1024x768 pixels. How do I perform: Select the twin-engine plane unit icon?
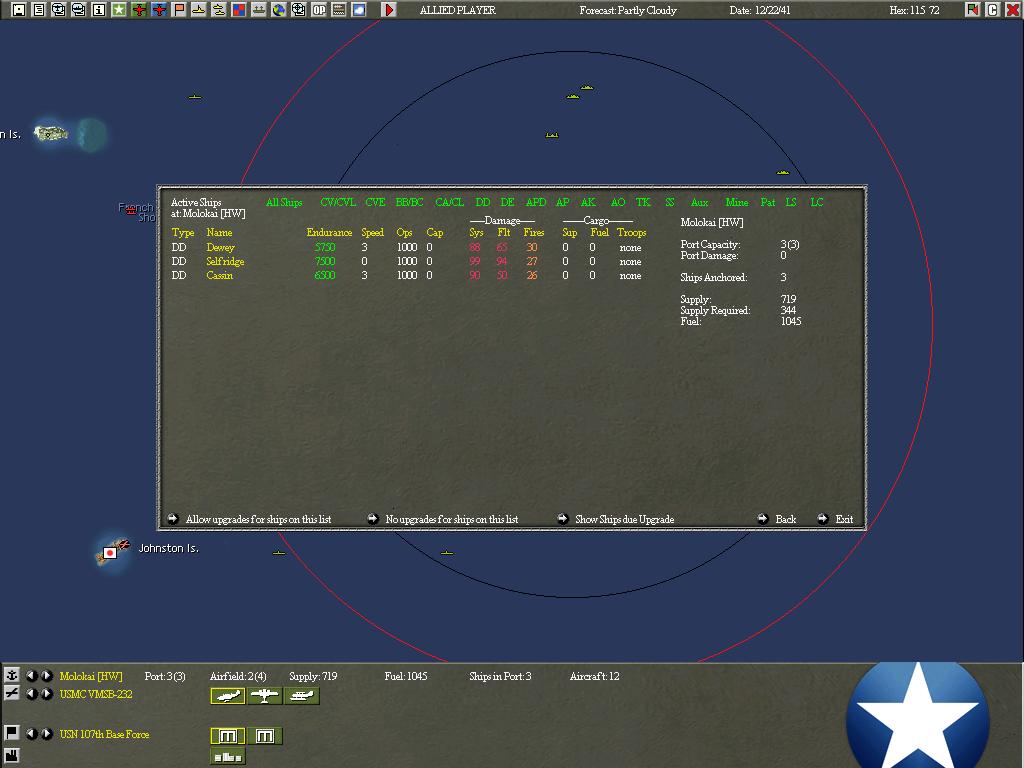264,696
